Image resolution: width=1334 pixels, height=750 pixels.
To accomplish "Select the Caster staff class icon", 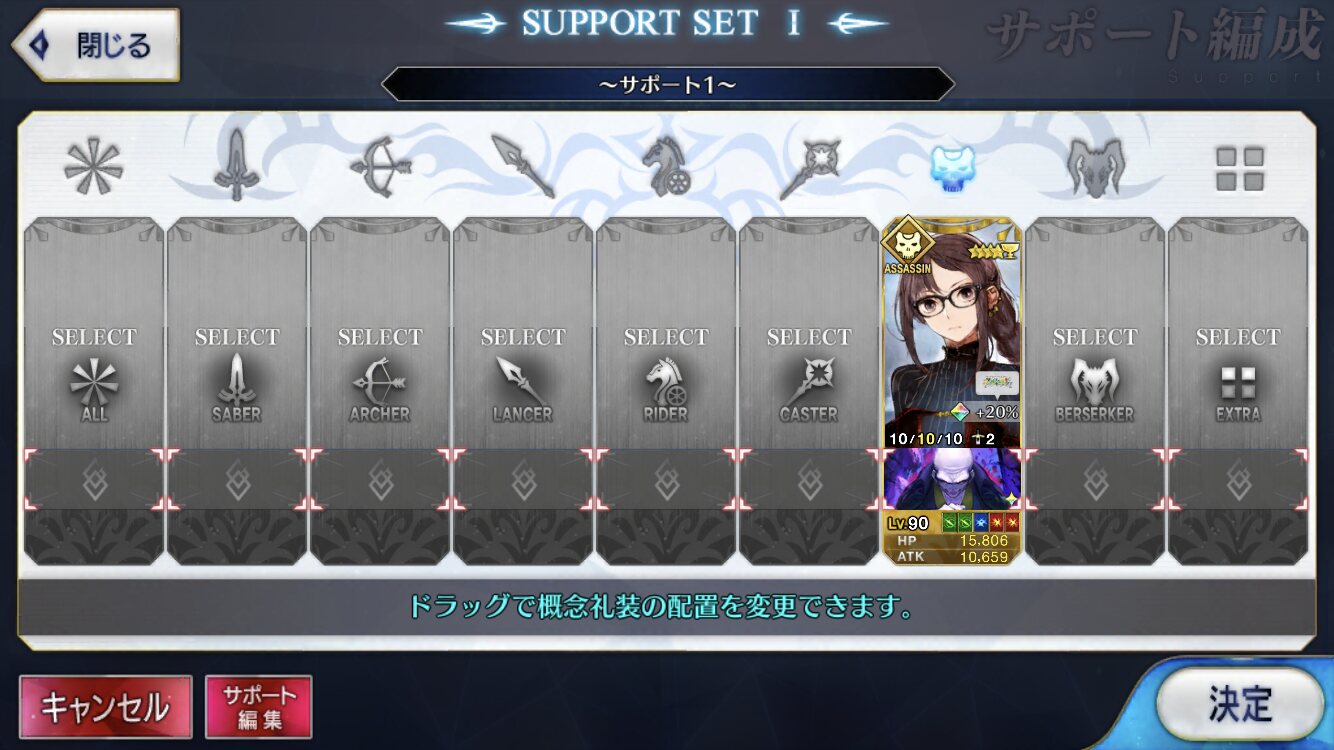I will coord(809,166).
